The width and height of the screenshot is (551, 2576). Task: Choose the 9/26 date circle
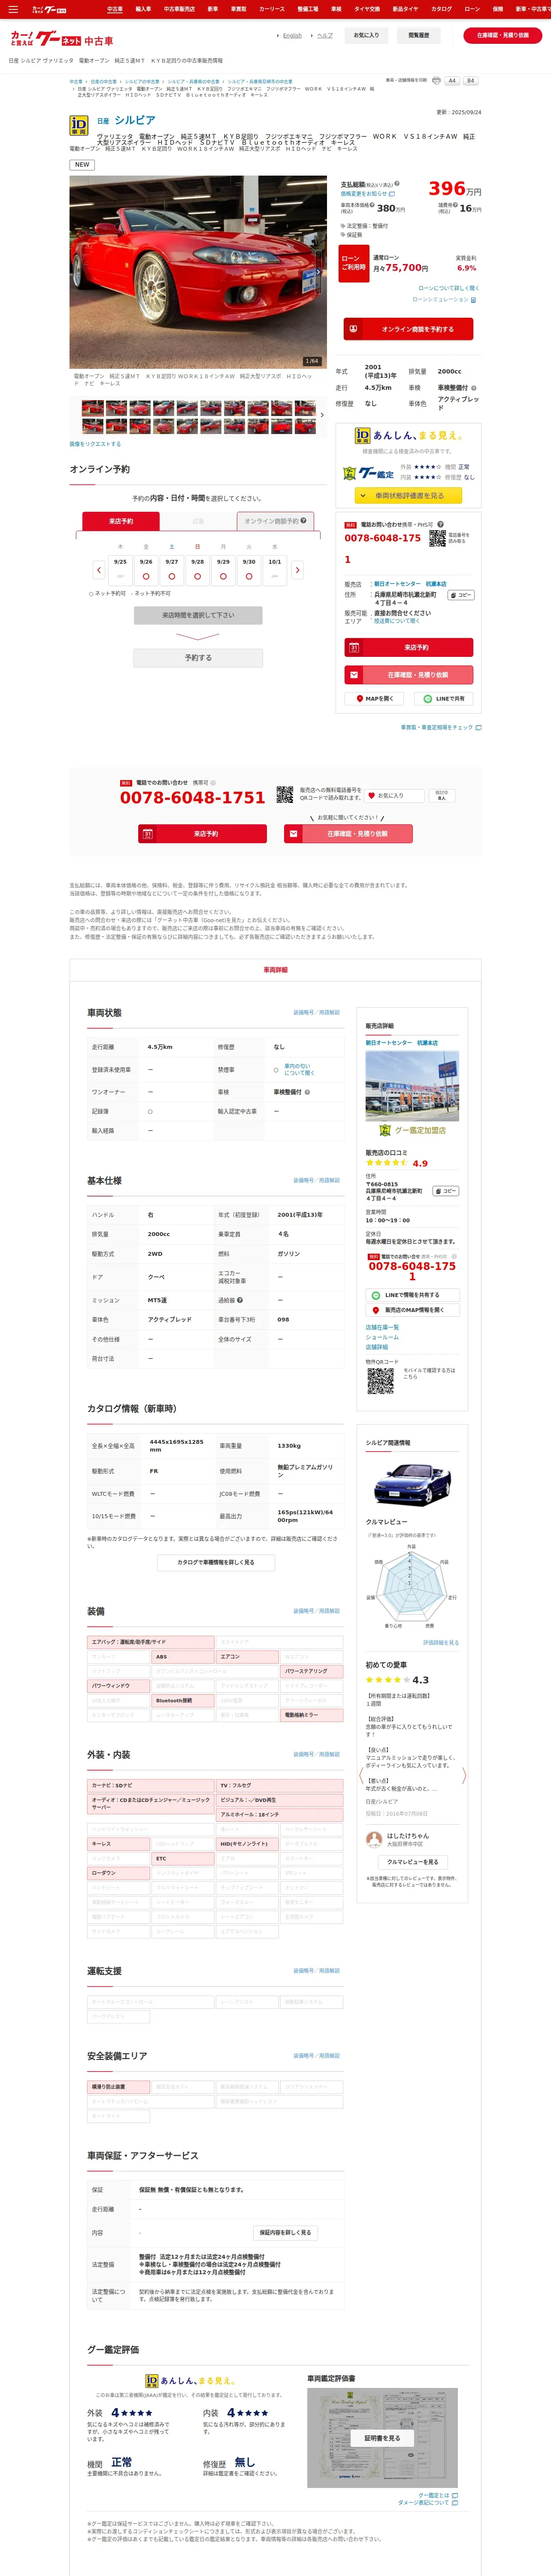coord(146,576)
